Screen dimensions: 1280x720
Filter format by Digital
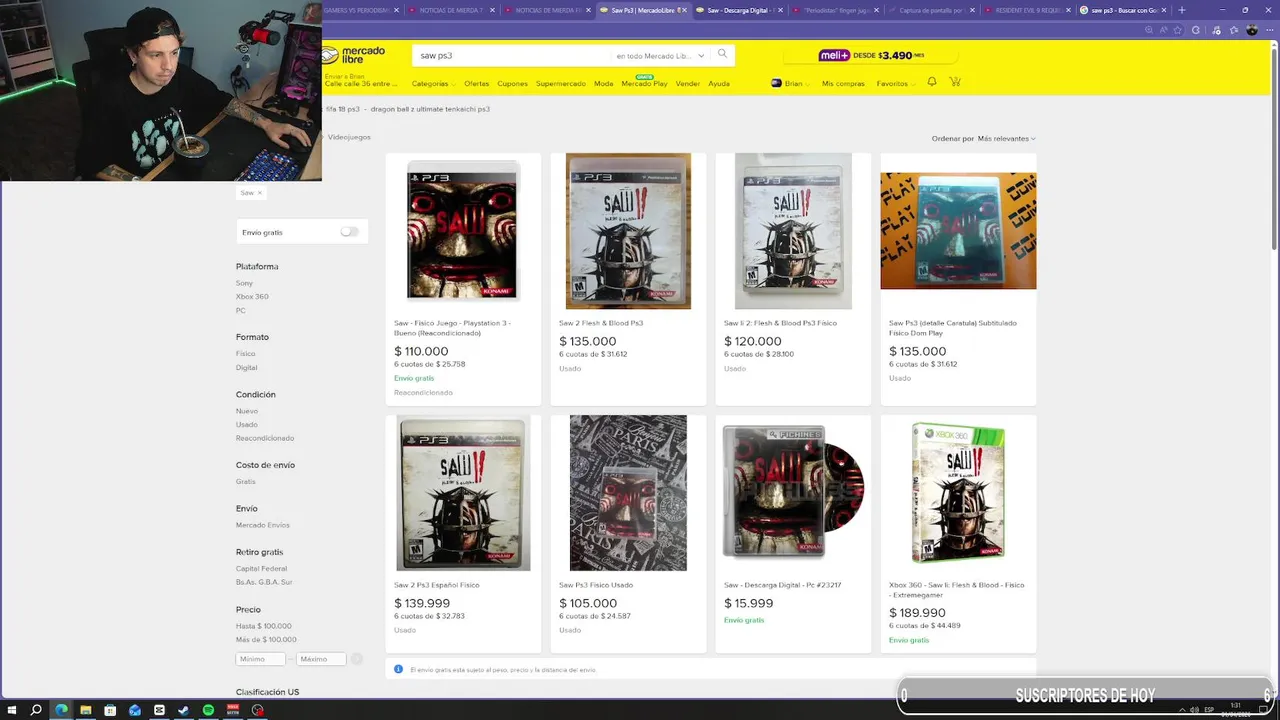(246, 368)
